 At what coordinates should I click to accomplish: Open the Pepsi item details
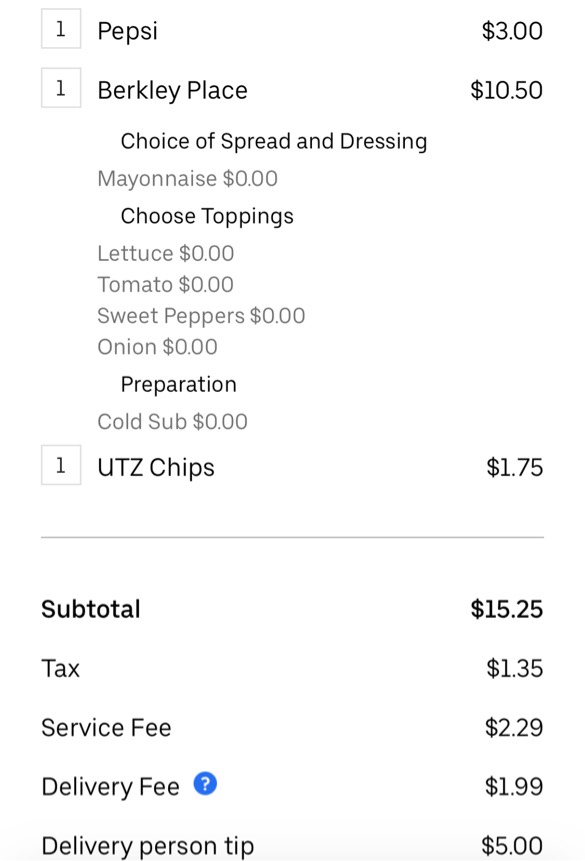click(128, 31)
